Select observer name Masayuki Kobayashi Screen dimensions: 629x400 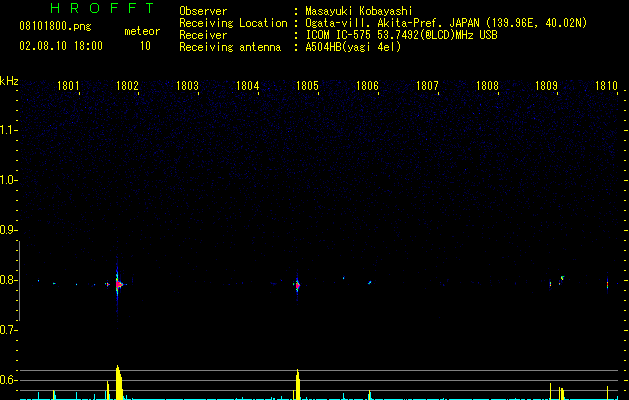click(x=359, y=11)
